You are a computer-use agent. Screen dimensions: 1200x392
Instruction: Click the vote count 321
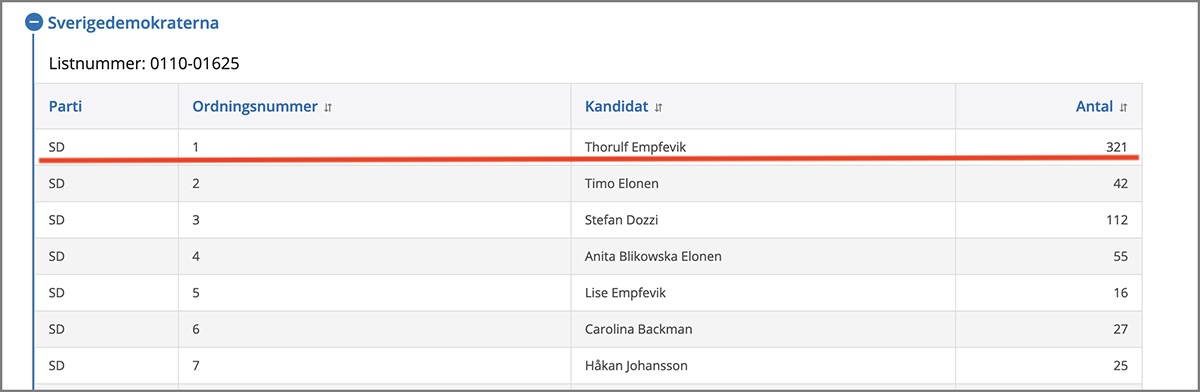click(1116, 147)
